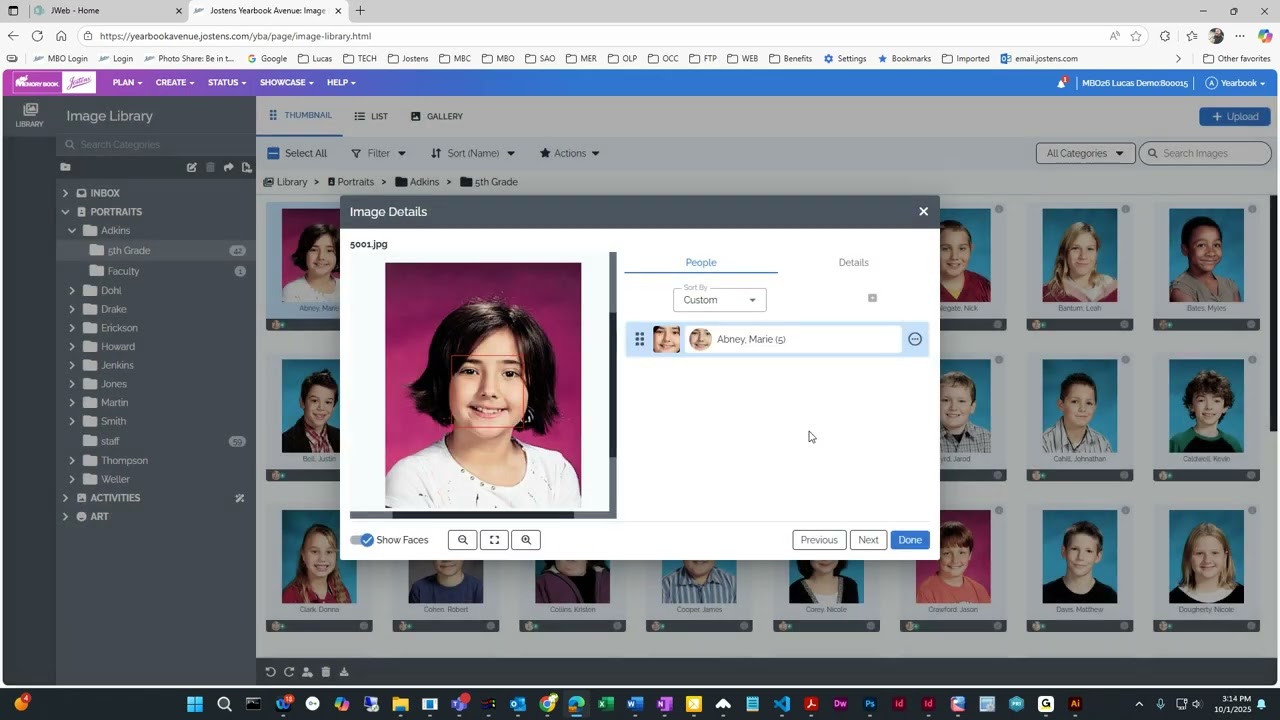Screen dimensions: 1280x720
Task: Expand the ACTIVITIES category
Action: pos(65,498)
